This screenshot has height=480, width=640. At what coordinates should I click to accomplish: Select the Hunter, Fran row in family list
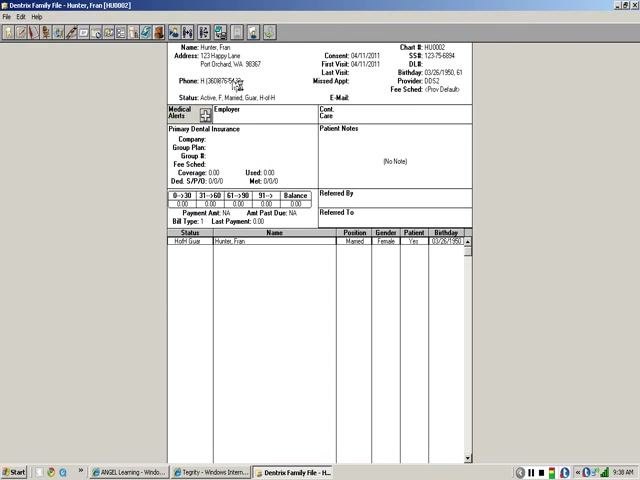(x=316, y=241)
